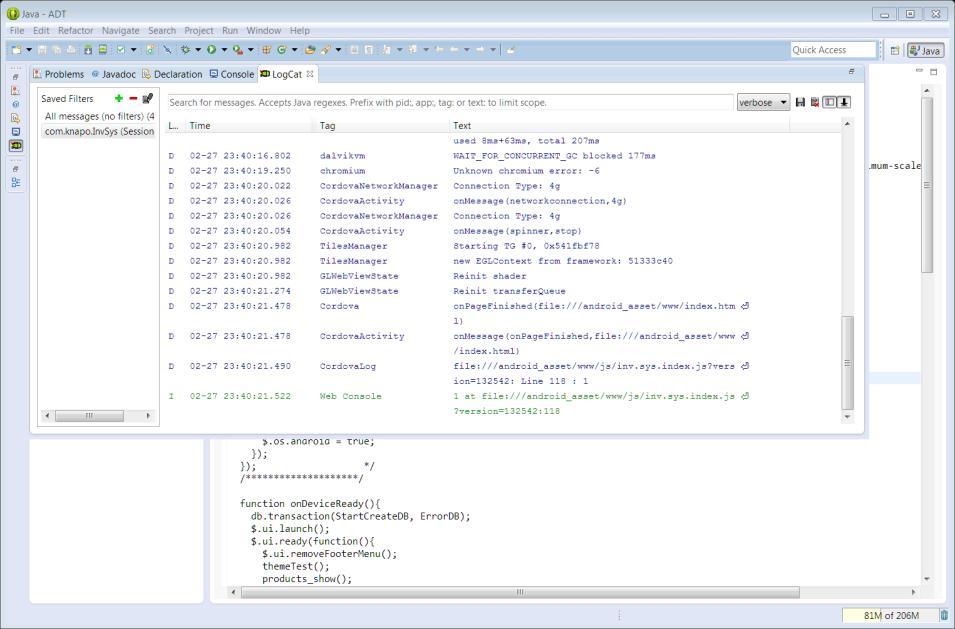955x629 pixels.
Task: Switch to the Javadoc tab
Action: pyautogui.click(x=113, y=74)
